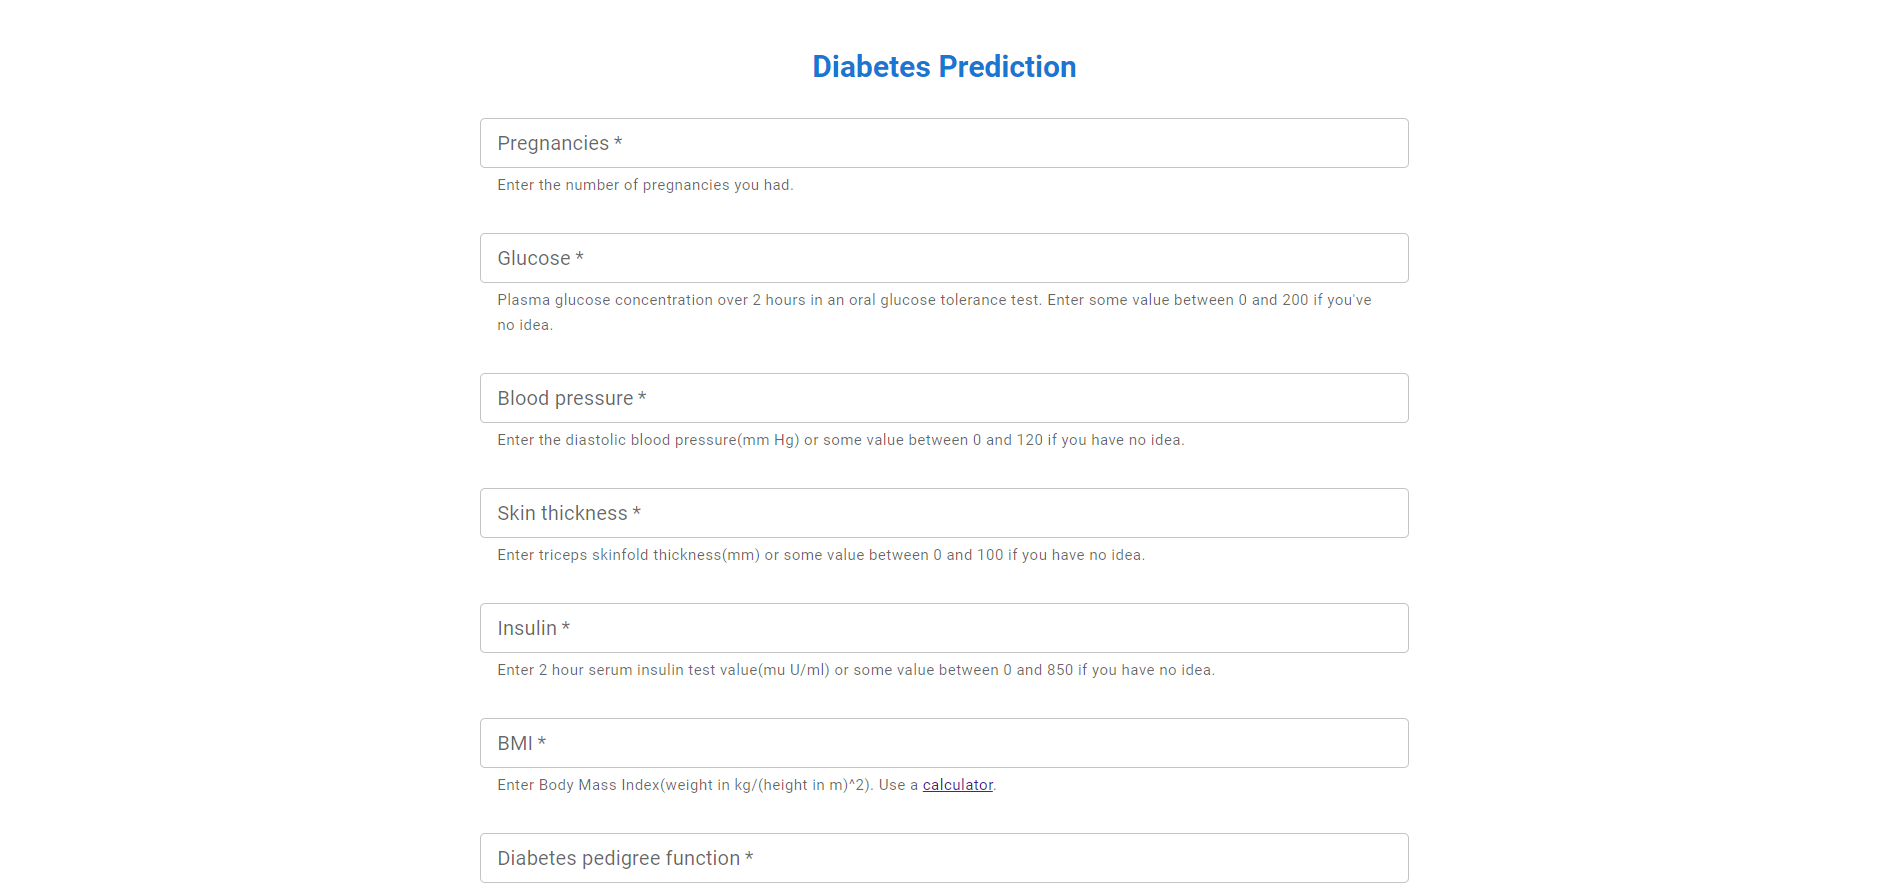This screenshot has height=883, width=1891.
Task: Click the glucose tolerance description text
Action: coord(930,300)
